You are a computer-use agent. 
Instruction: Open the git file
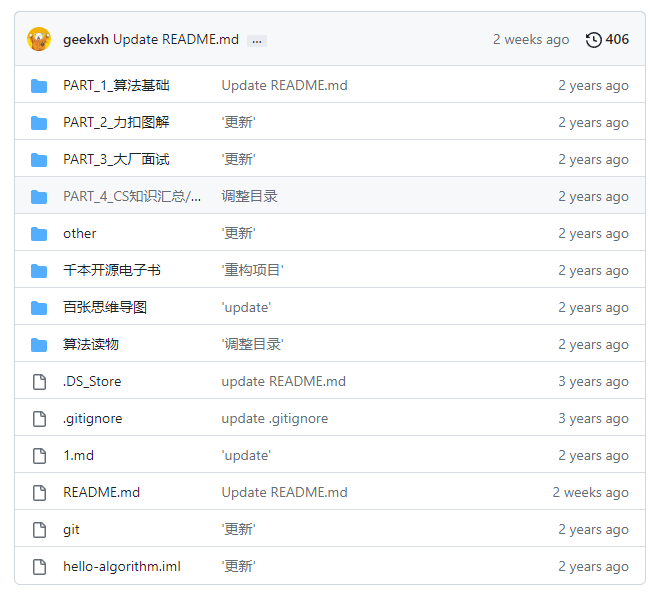pyautogui.click(x=71, y=530)
